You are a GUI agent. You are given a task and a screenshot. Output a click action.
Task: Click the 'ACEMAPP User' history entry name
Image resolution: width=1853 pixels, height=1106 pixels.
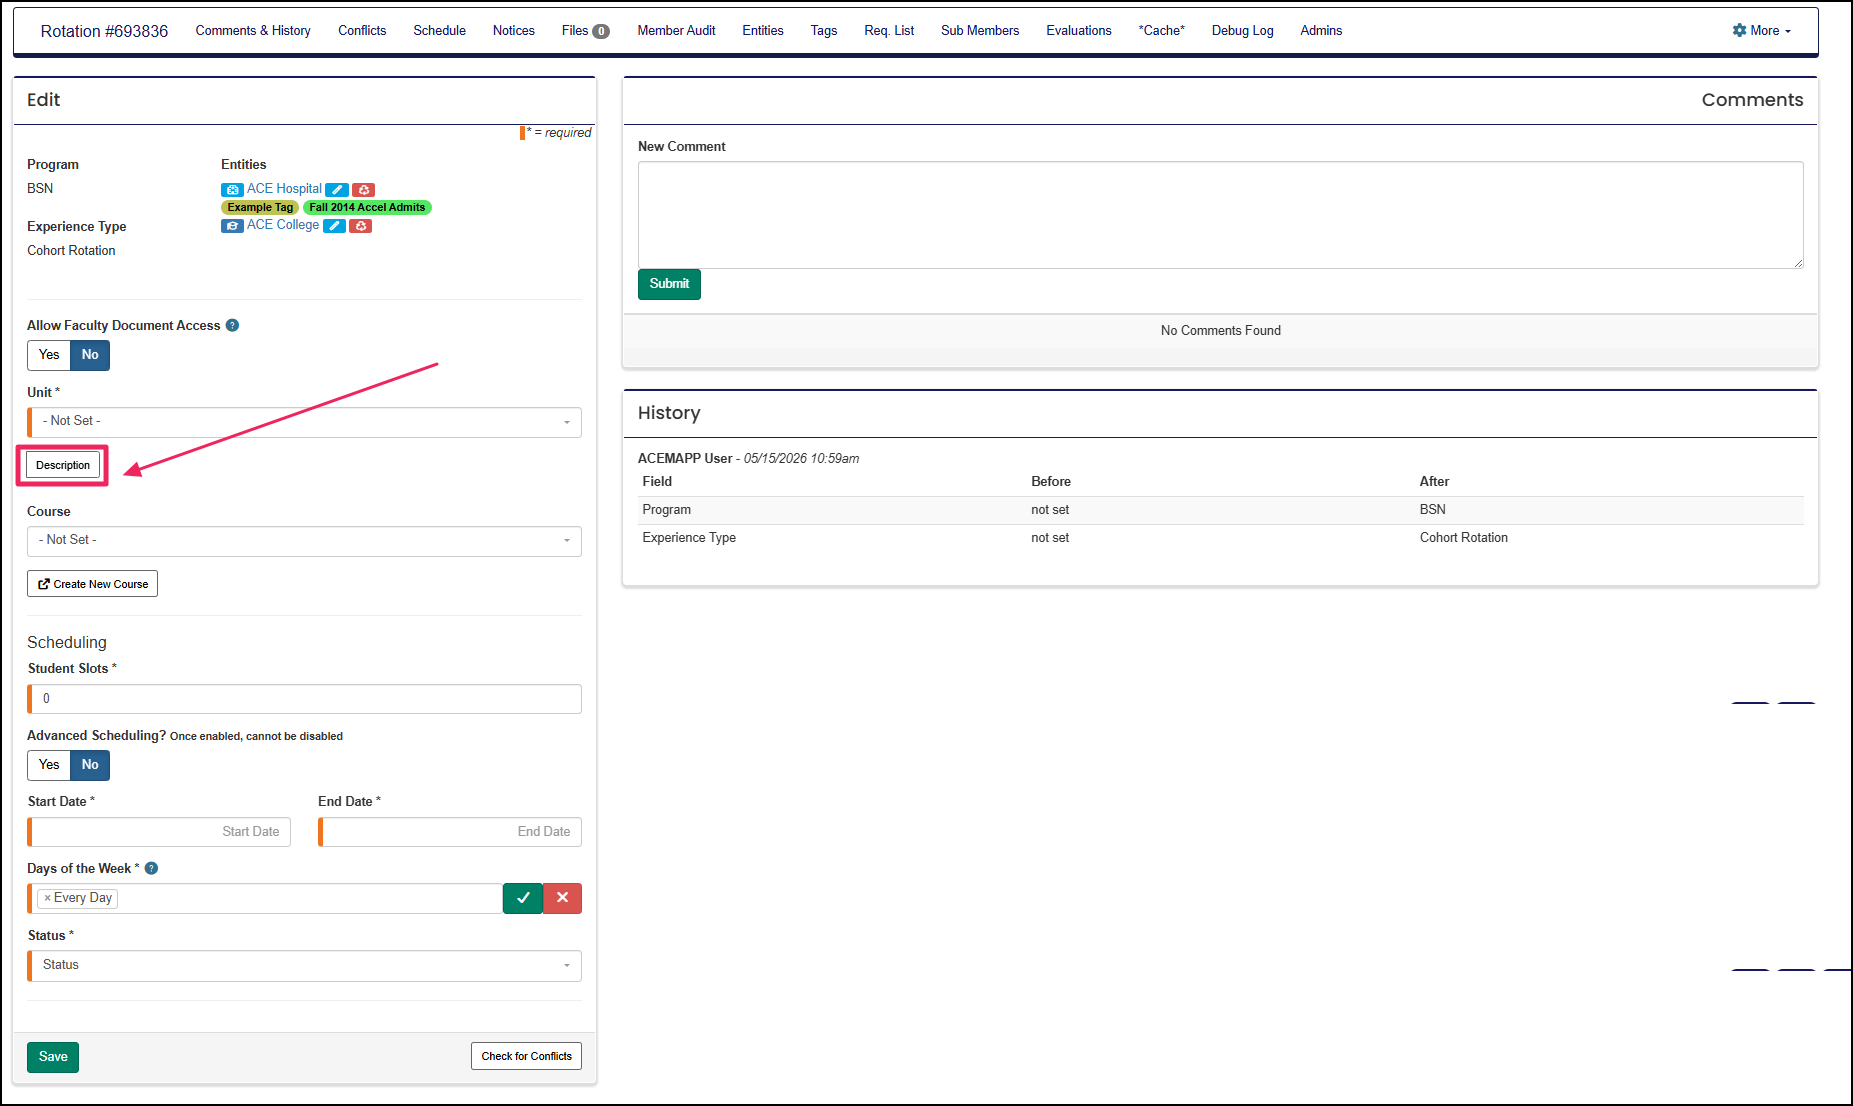tap(685, 458)
